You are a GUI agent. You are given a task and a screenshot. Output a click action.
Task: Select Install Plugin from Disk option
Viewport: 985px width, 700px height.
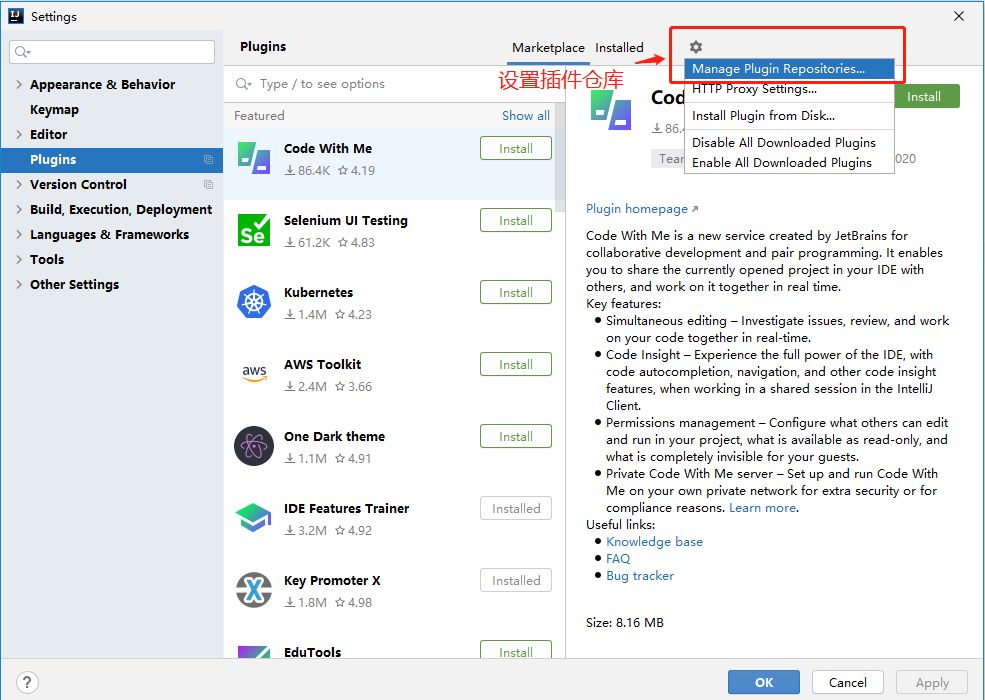pos(789,116)
